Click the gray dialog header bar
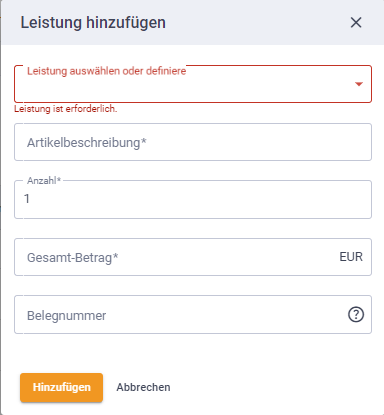The height and width of the screenshot is (415, 384). click(x=193, y=22)
